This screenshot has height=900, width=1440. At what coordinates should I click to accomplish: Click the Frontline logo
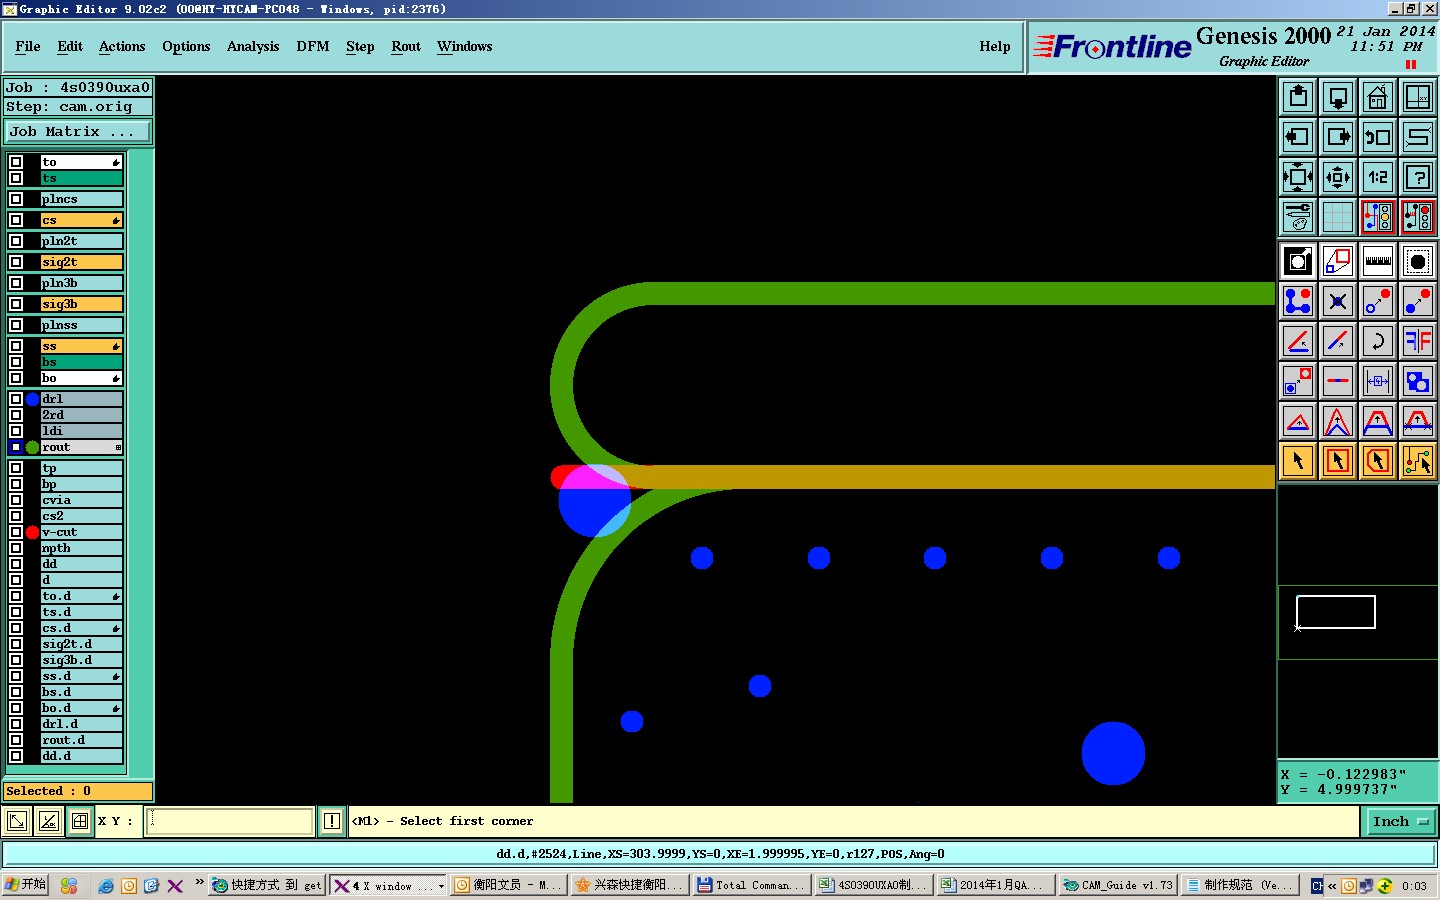pyautogui.click(x=1112, y=47)
